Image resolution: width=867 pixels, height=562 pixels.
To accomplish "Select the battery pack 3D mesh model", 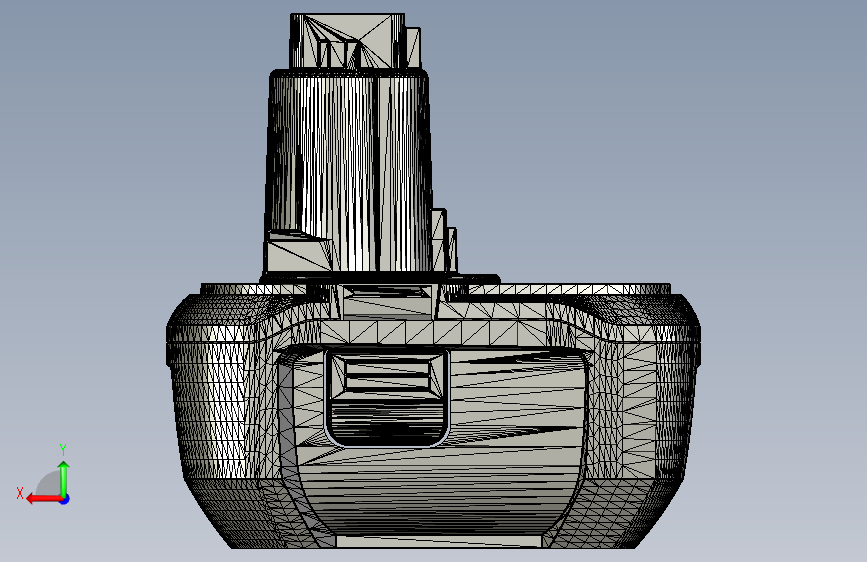I will point(434,281).
